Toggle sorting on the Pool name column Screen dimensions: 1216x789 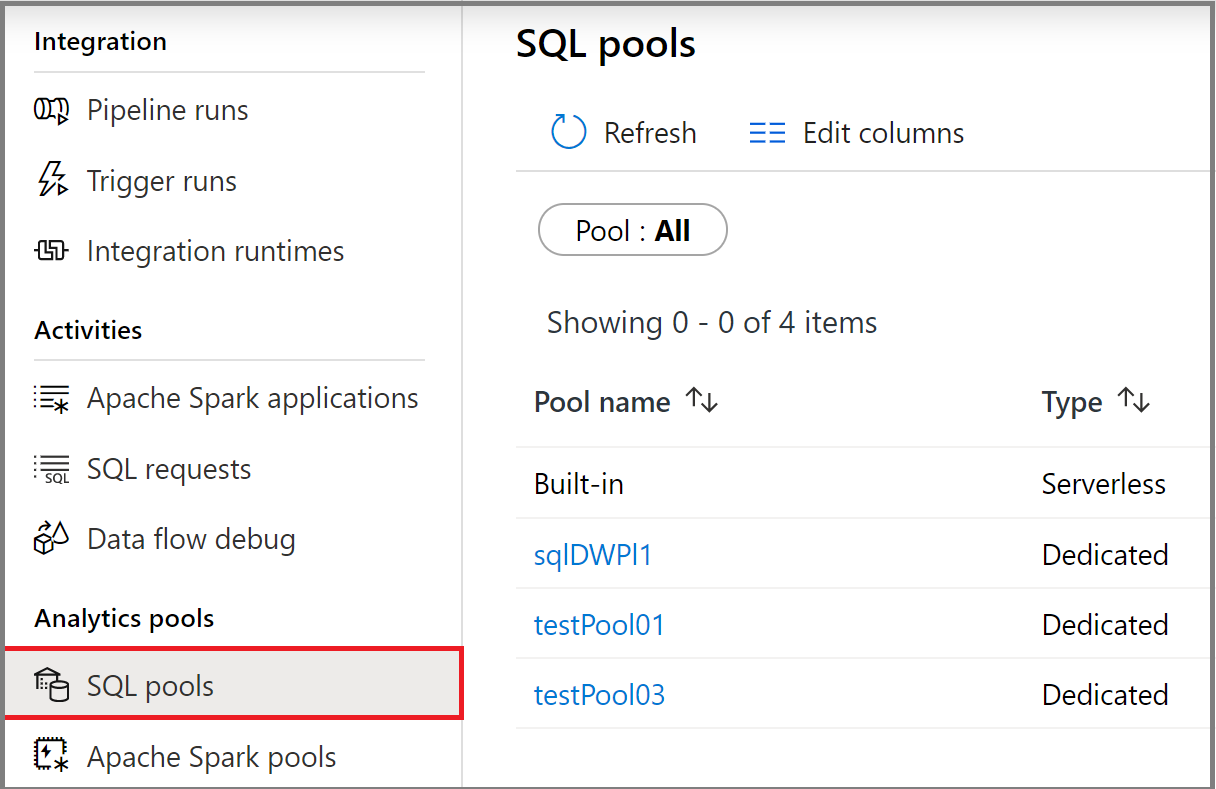pyautogui.click(x=702, y=400)
